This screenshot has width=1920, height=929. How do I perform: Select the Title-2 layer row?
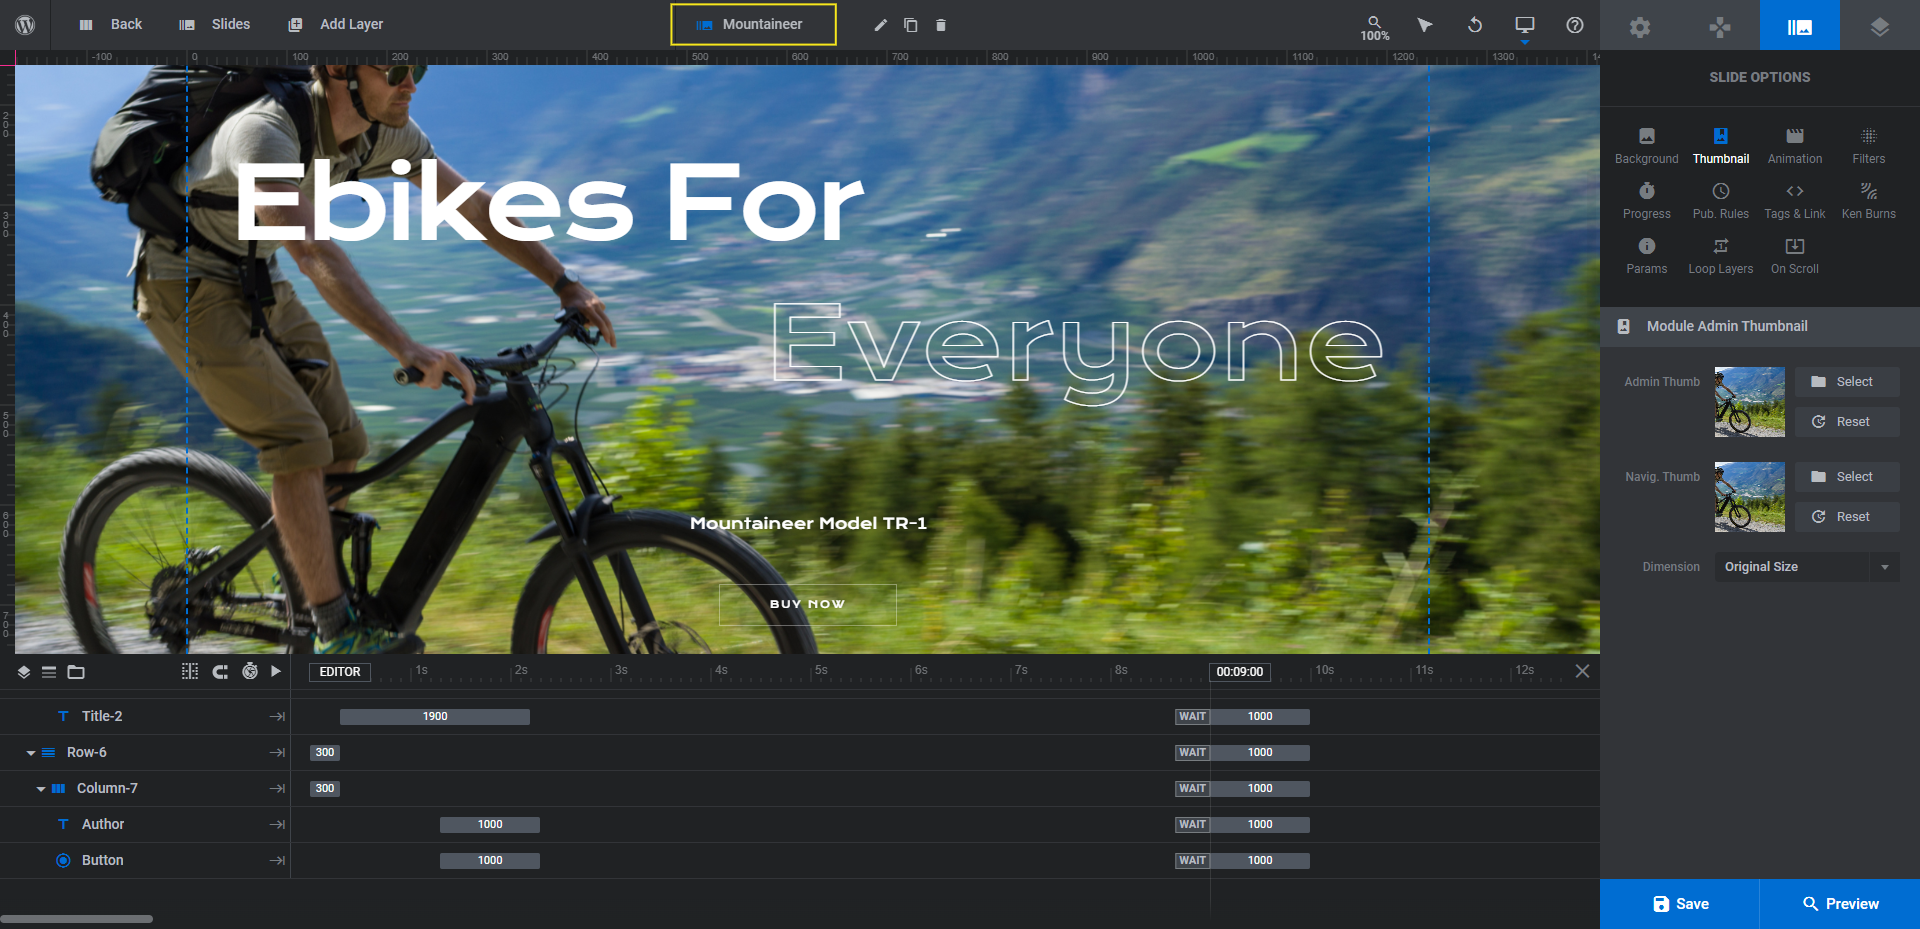pyautogui.click(x=145, y=716)
